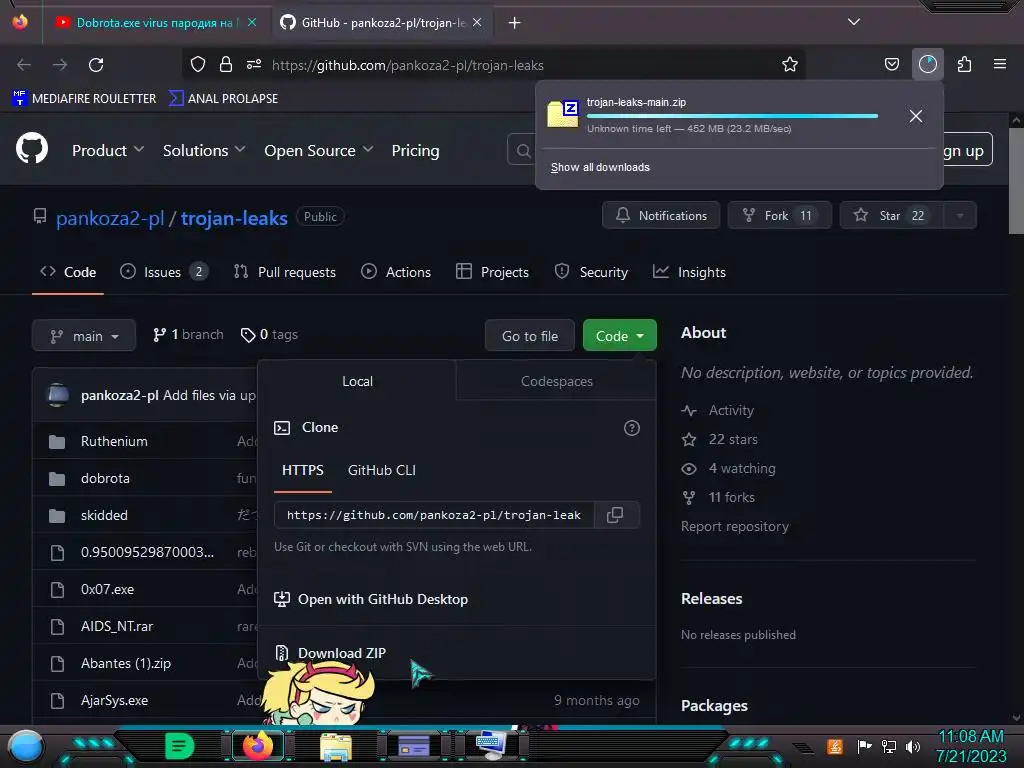Screen dimensions: 1024x768
Task: Star the trojan-leaks repository
Action: tap(891, 216)
